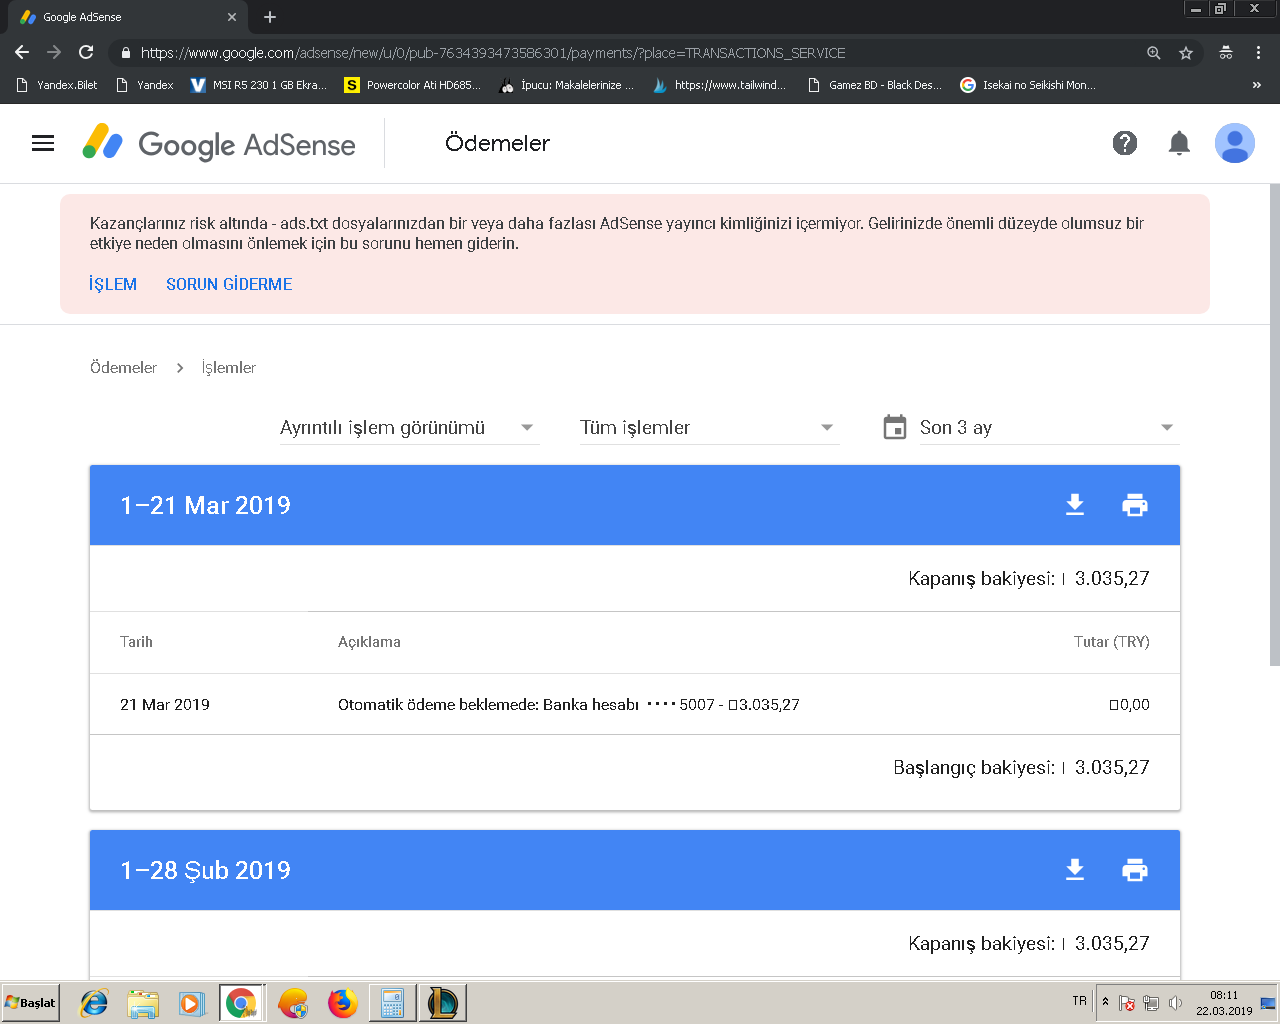Open the tailwind bookmark
1280x1024 pixels.
tap(719, 85)
